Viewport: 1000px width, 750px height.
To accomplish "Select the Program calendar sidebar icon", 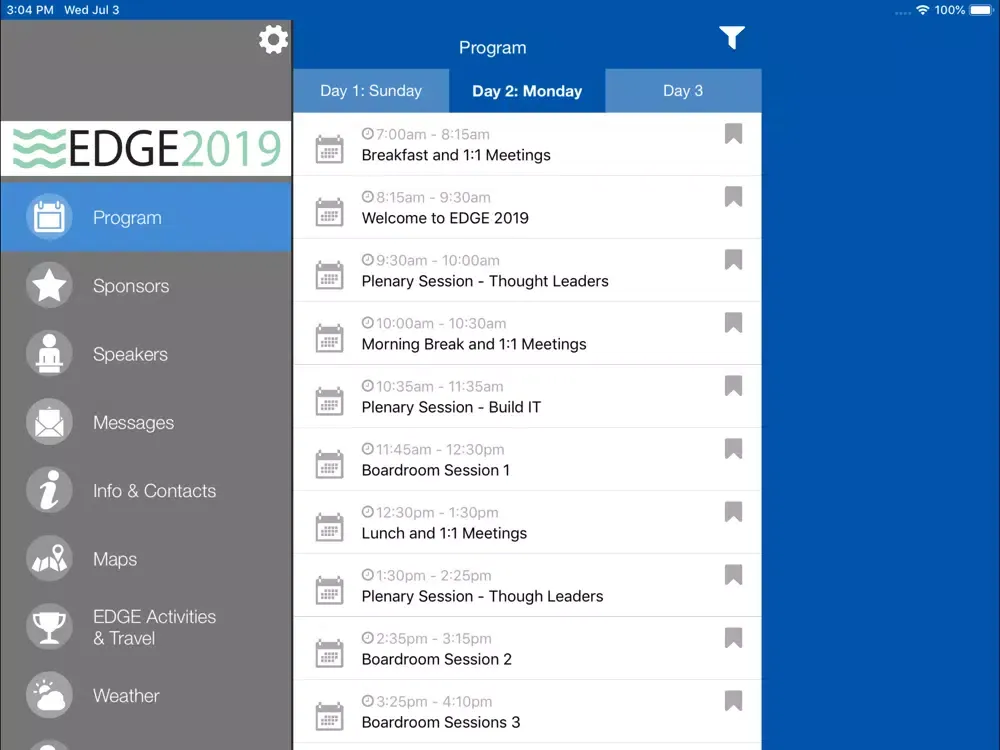I will click(x=49, y=217).
